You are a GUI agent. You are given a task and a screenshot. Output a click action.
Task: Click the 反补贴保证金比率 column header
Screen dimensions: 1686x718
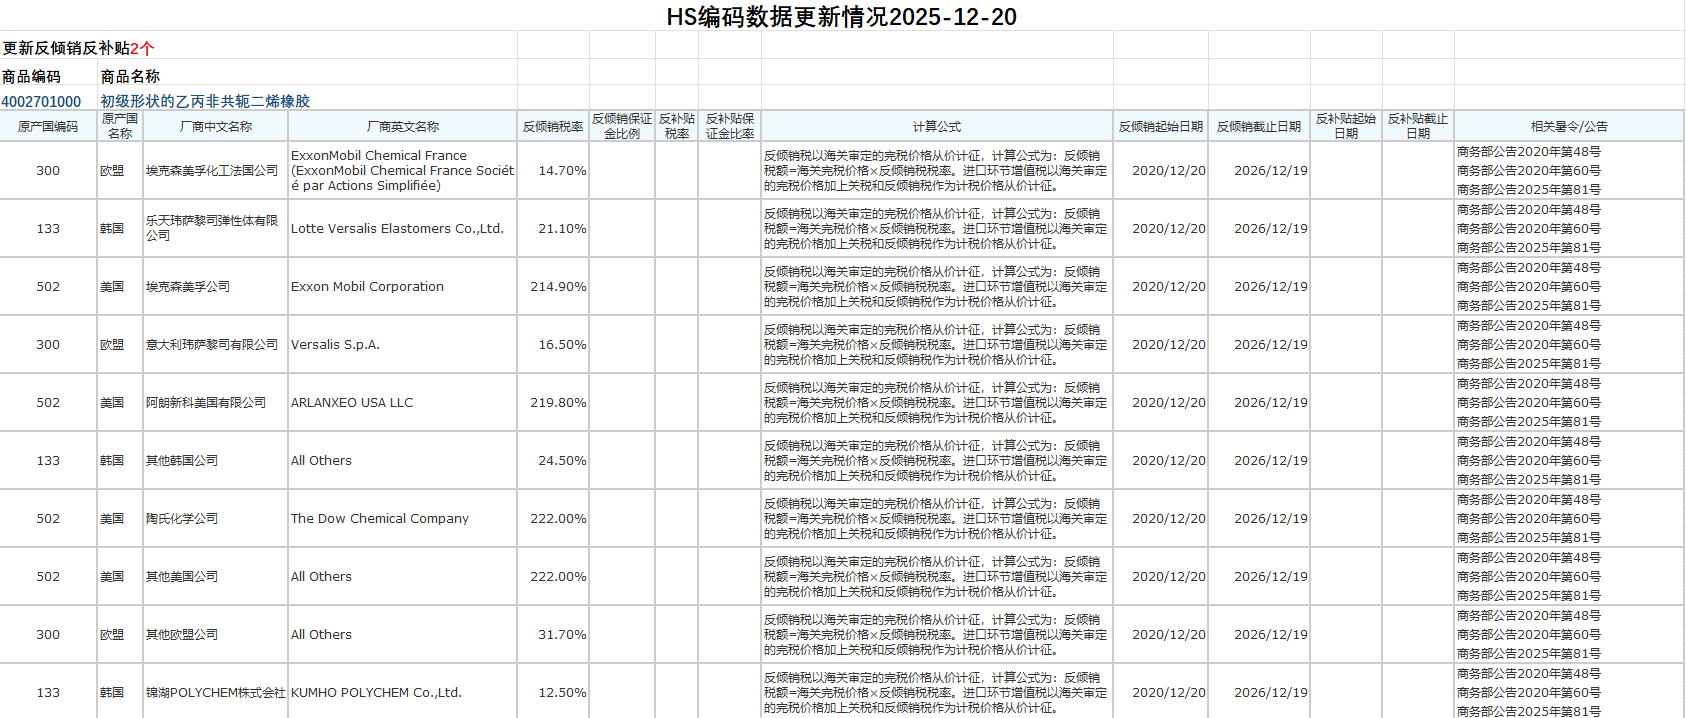tap(730, 126)
